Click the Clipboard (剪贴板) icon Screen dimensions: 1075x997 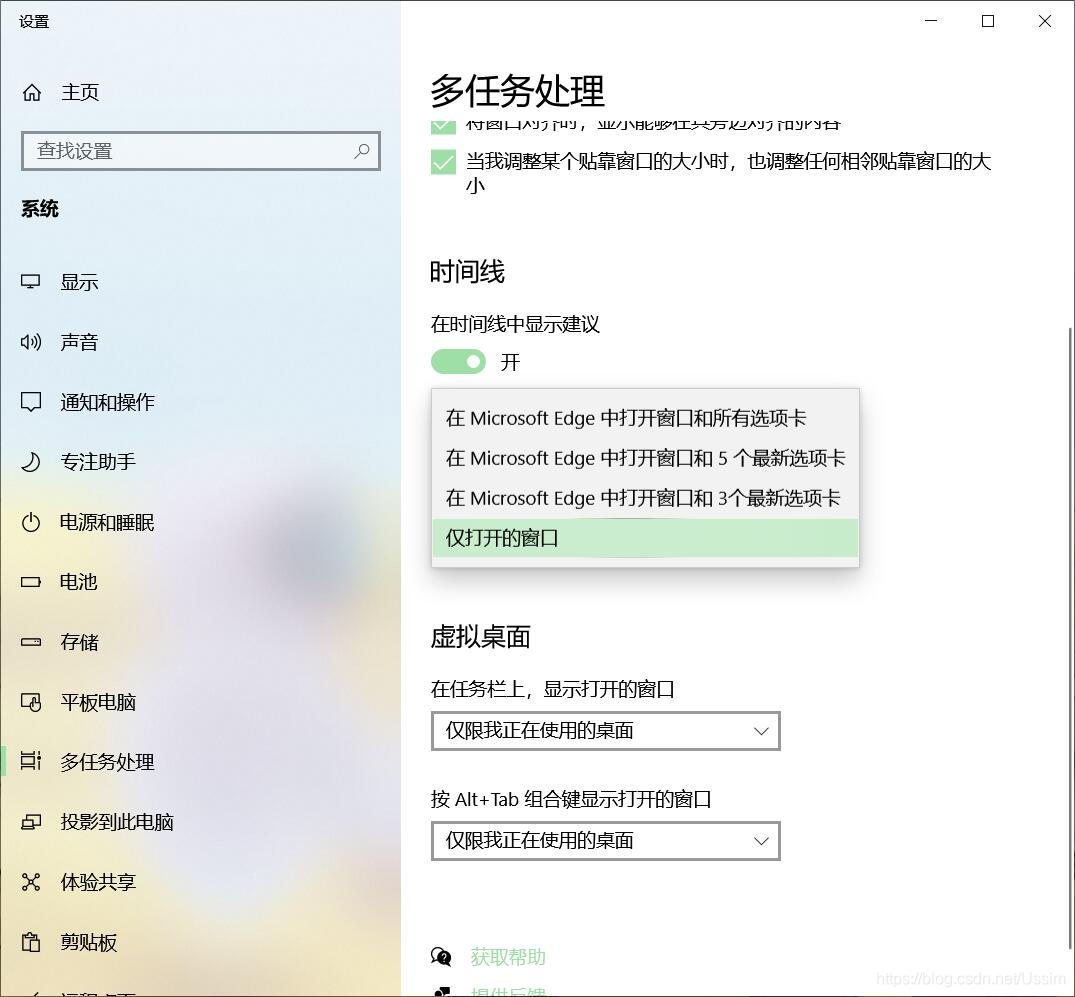31,942
